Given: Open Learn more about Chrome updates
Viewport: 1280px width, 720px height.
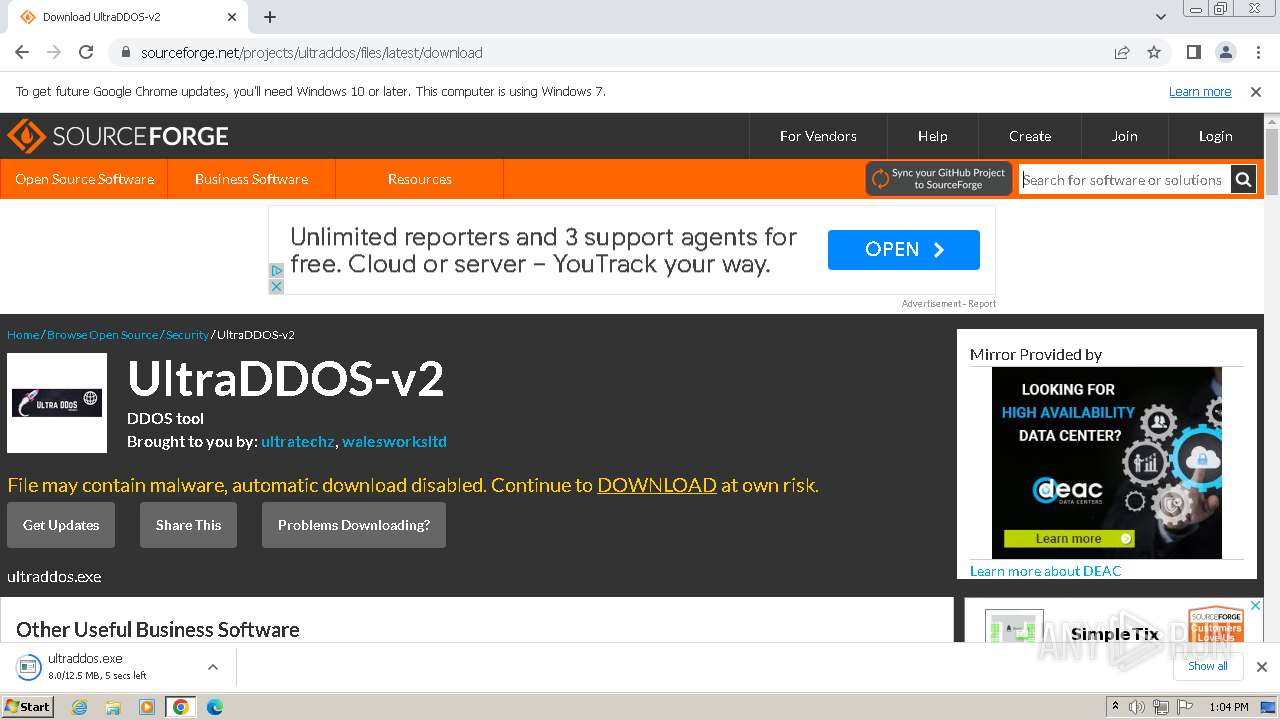Looking at the screenshot, I should click(x=1200, y=92).
